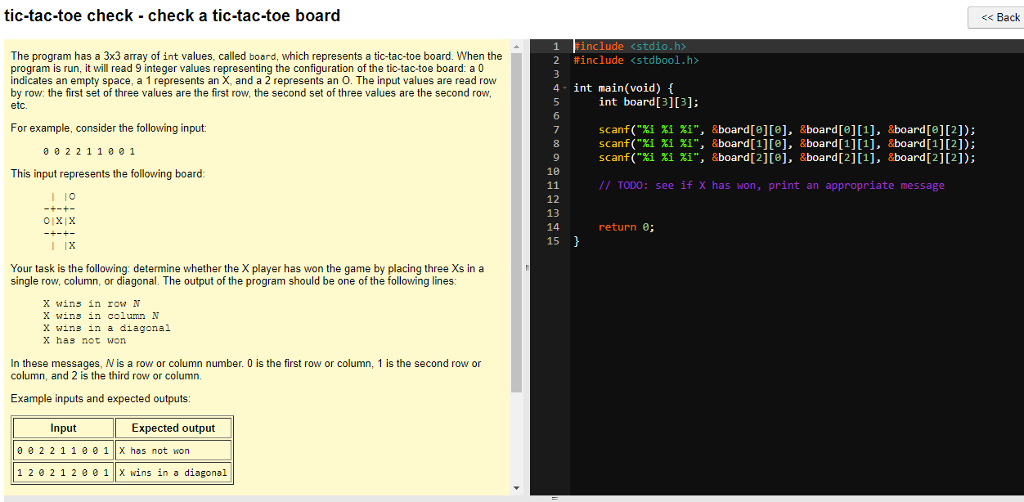Click the TODO comment line
Image resolution: width=1024 pixels, height=502 pixels.
tap(771, 185)
